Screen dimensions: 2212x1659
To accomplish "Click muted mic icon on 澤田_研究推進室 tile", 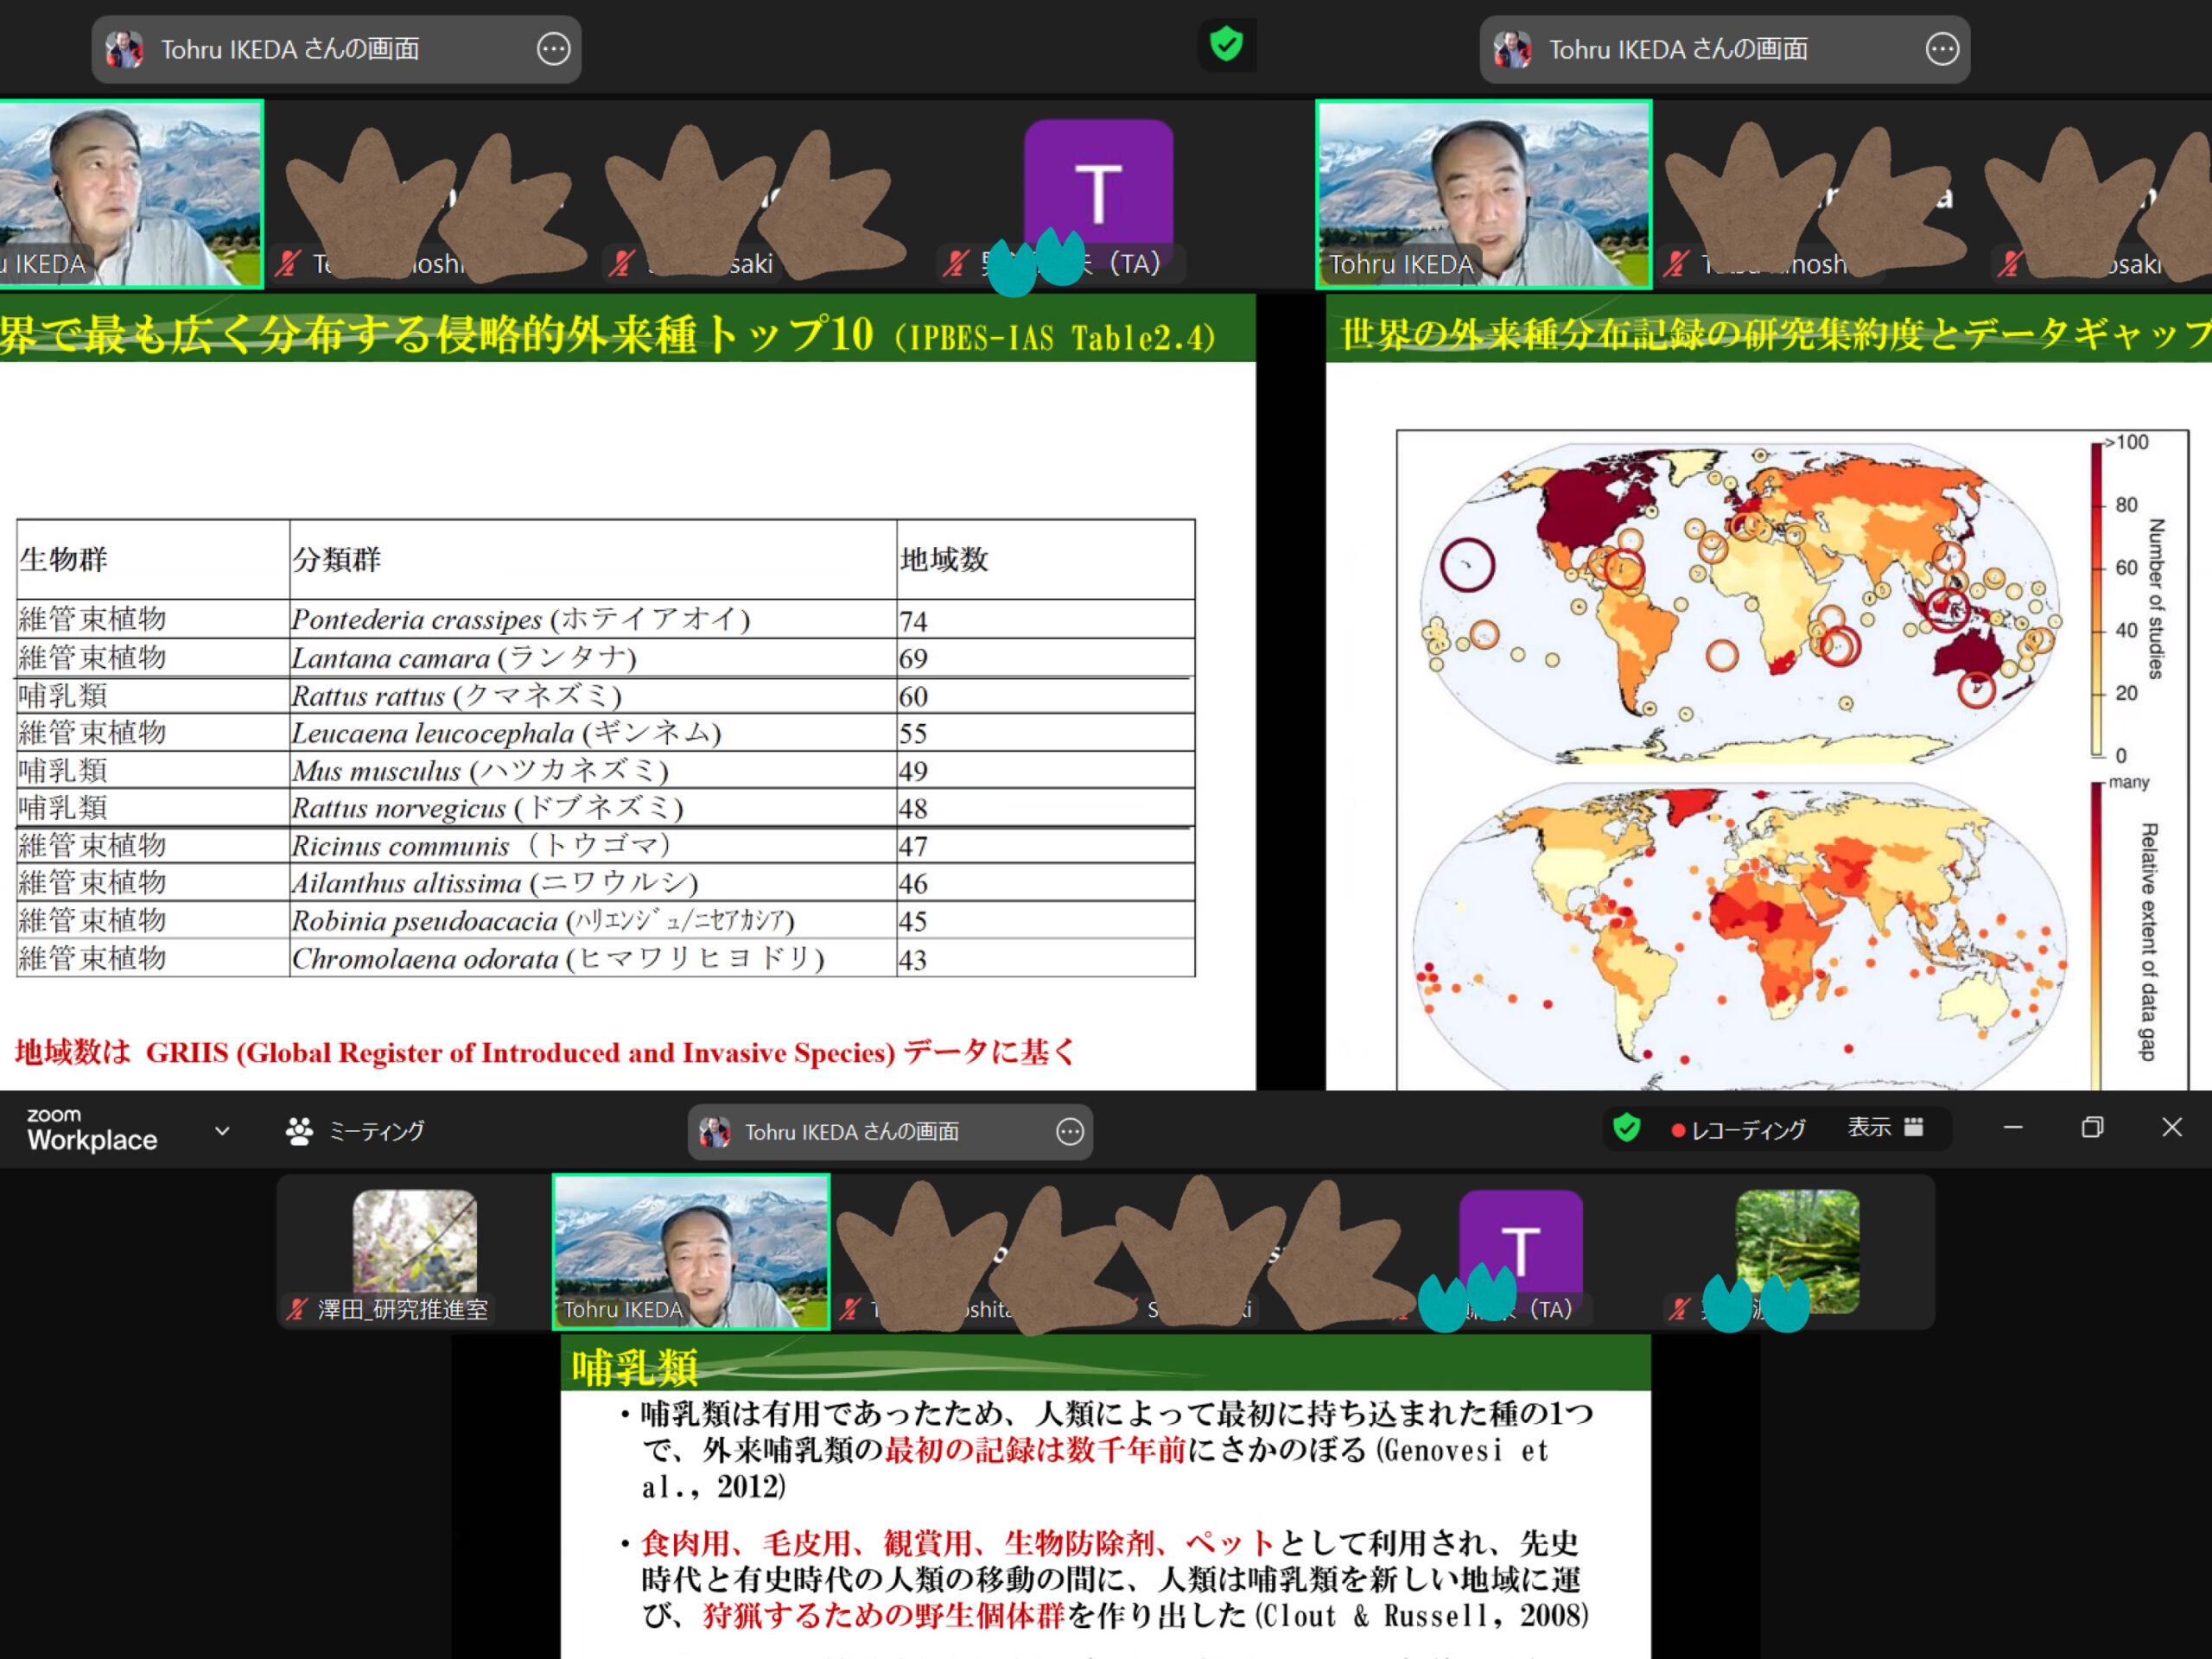I will pos(296,1309).
